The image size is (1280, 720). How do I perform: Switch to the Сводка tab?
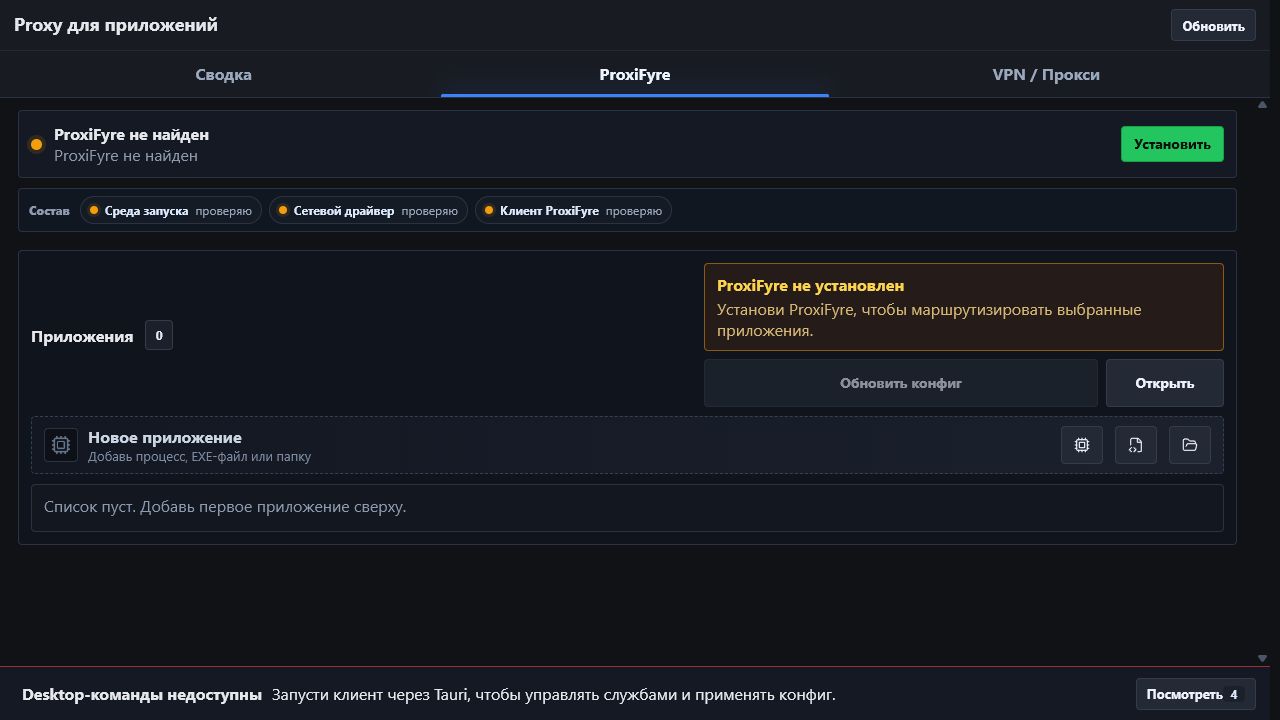223,74
